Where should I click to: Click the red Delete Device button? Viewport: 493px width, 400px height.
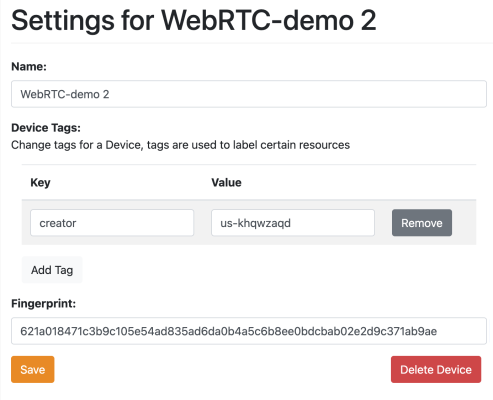(x=436, y=369)
